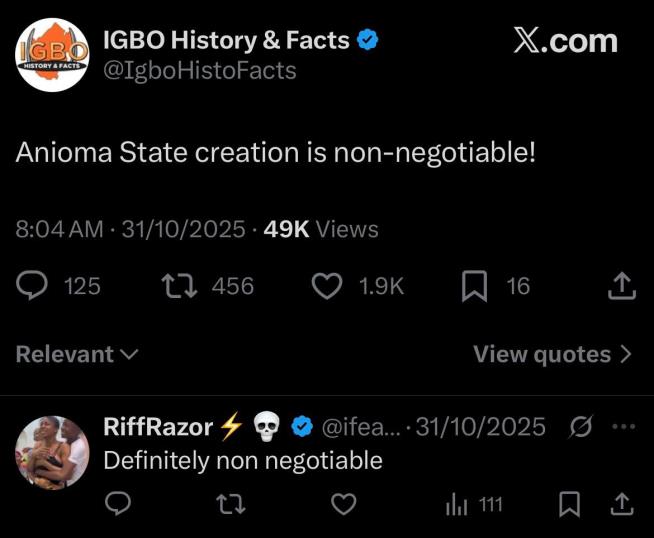Repost the Anioma State creation tweet
The image size is (654, 538).
pos(177,286)
